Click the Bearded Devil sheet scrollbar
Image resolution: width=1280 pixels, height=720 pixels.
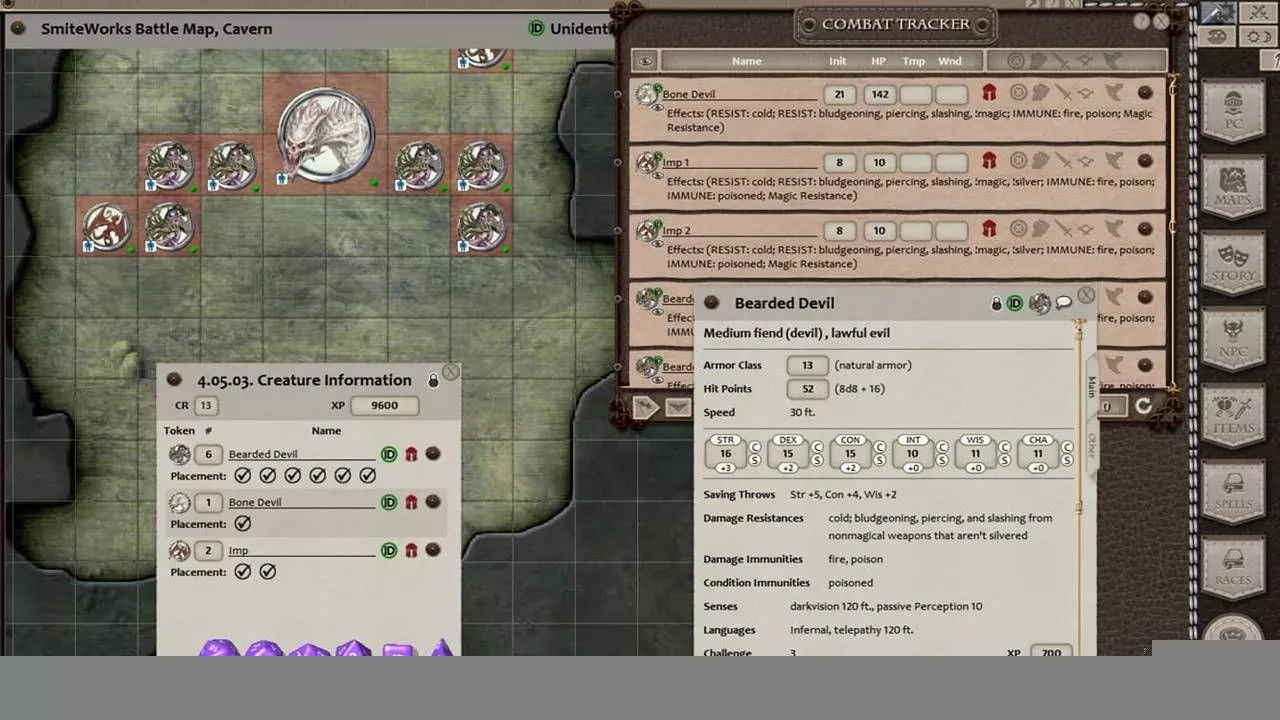pyautogui.click(x=1078, y=486)
